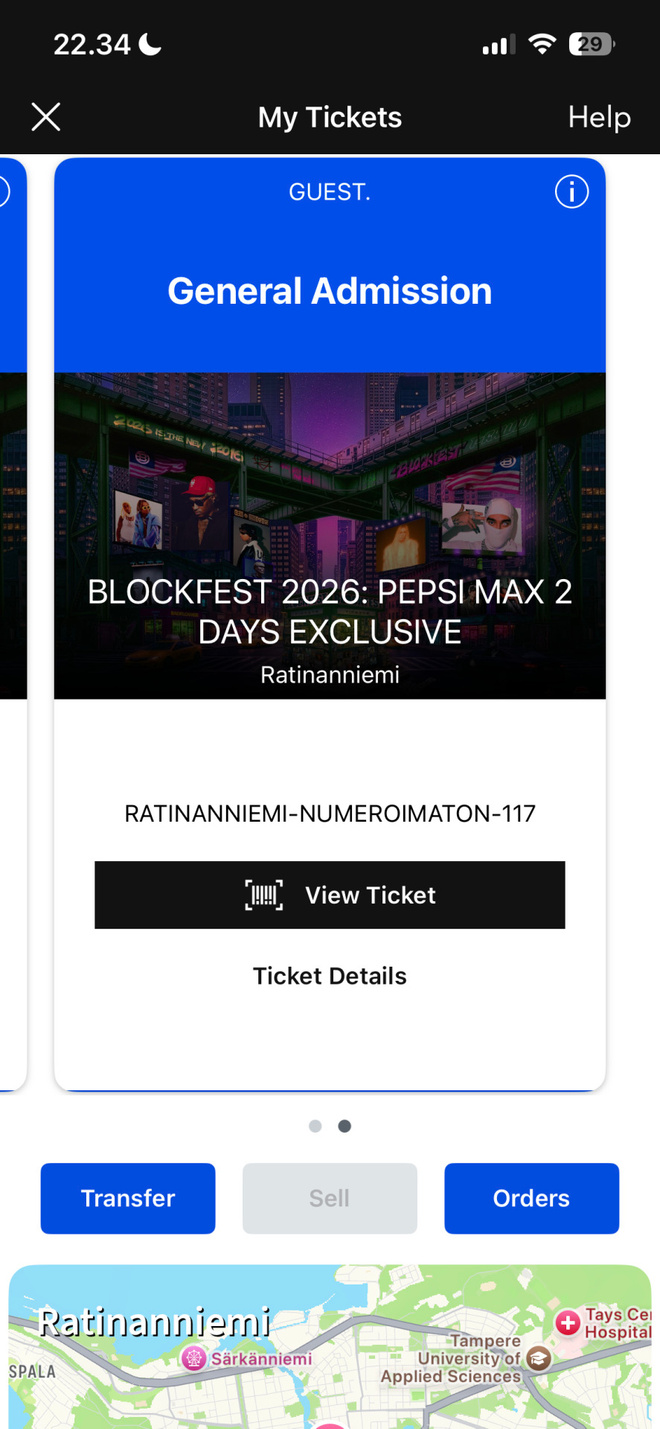Tap the RATINANNIEMI-NUMEROIMATON-117 seat text
The image size is (660, 1429).
[330, 813]
